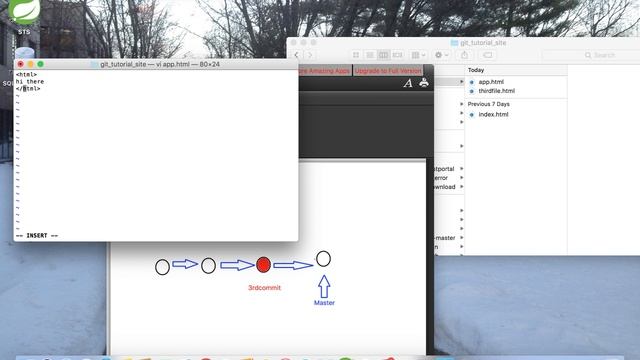
Task: Expand folder ending in 'wnload'
Action: click(x=462, y=187)
